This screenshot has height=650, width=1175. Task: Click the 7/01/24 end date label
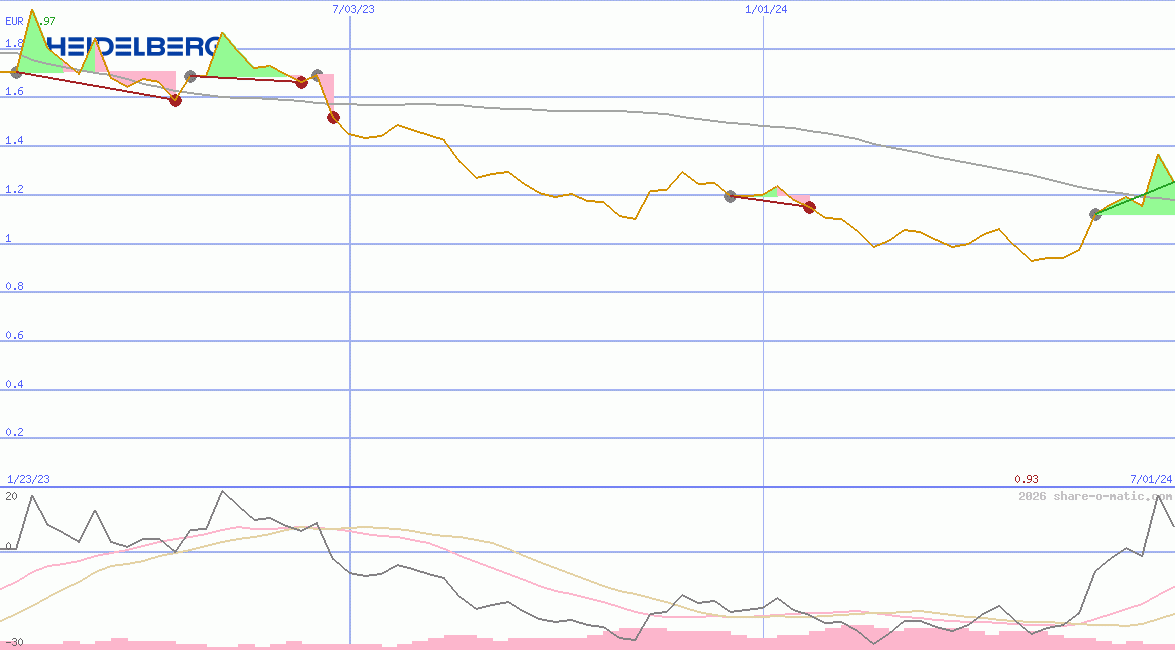pos(1150,479)
